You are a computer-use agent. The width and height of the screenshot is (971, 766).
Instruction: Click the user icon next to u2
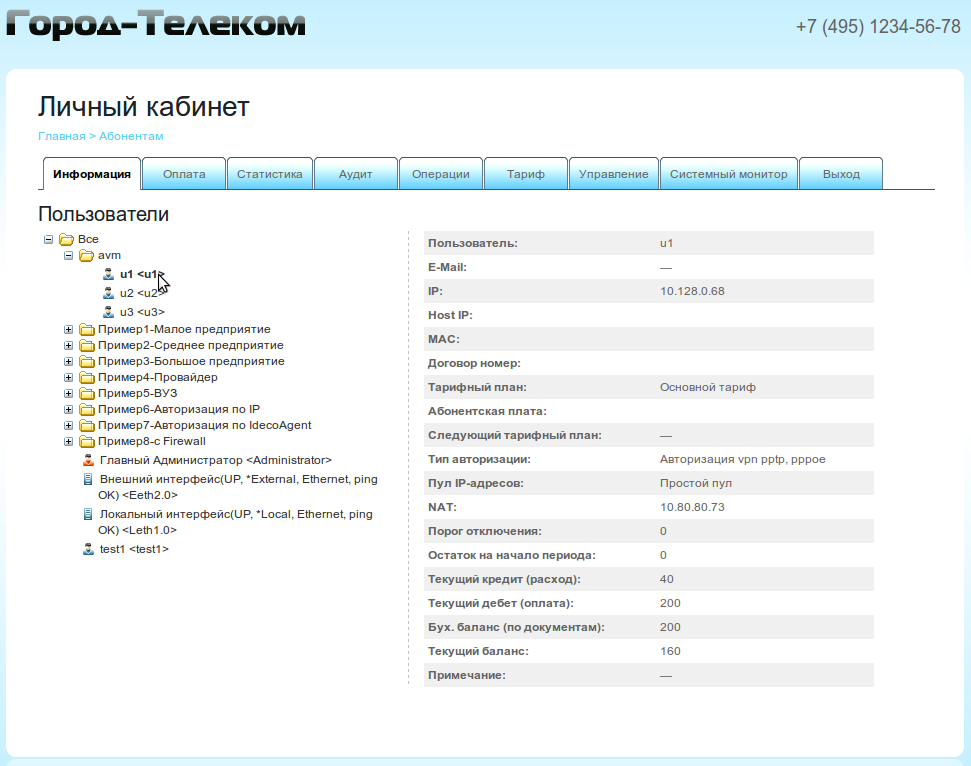coord(108,293)
